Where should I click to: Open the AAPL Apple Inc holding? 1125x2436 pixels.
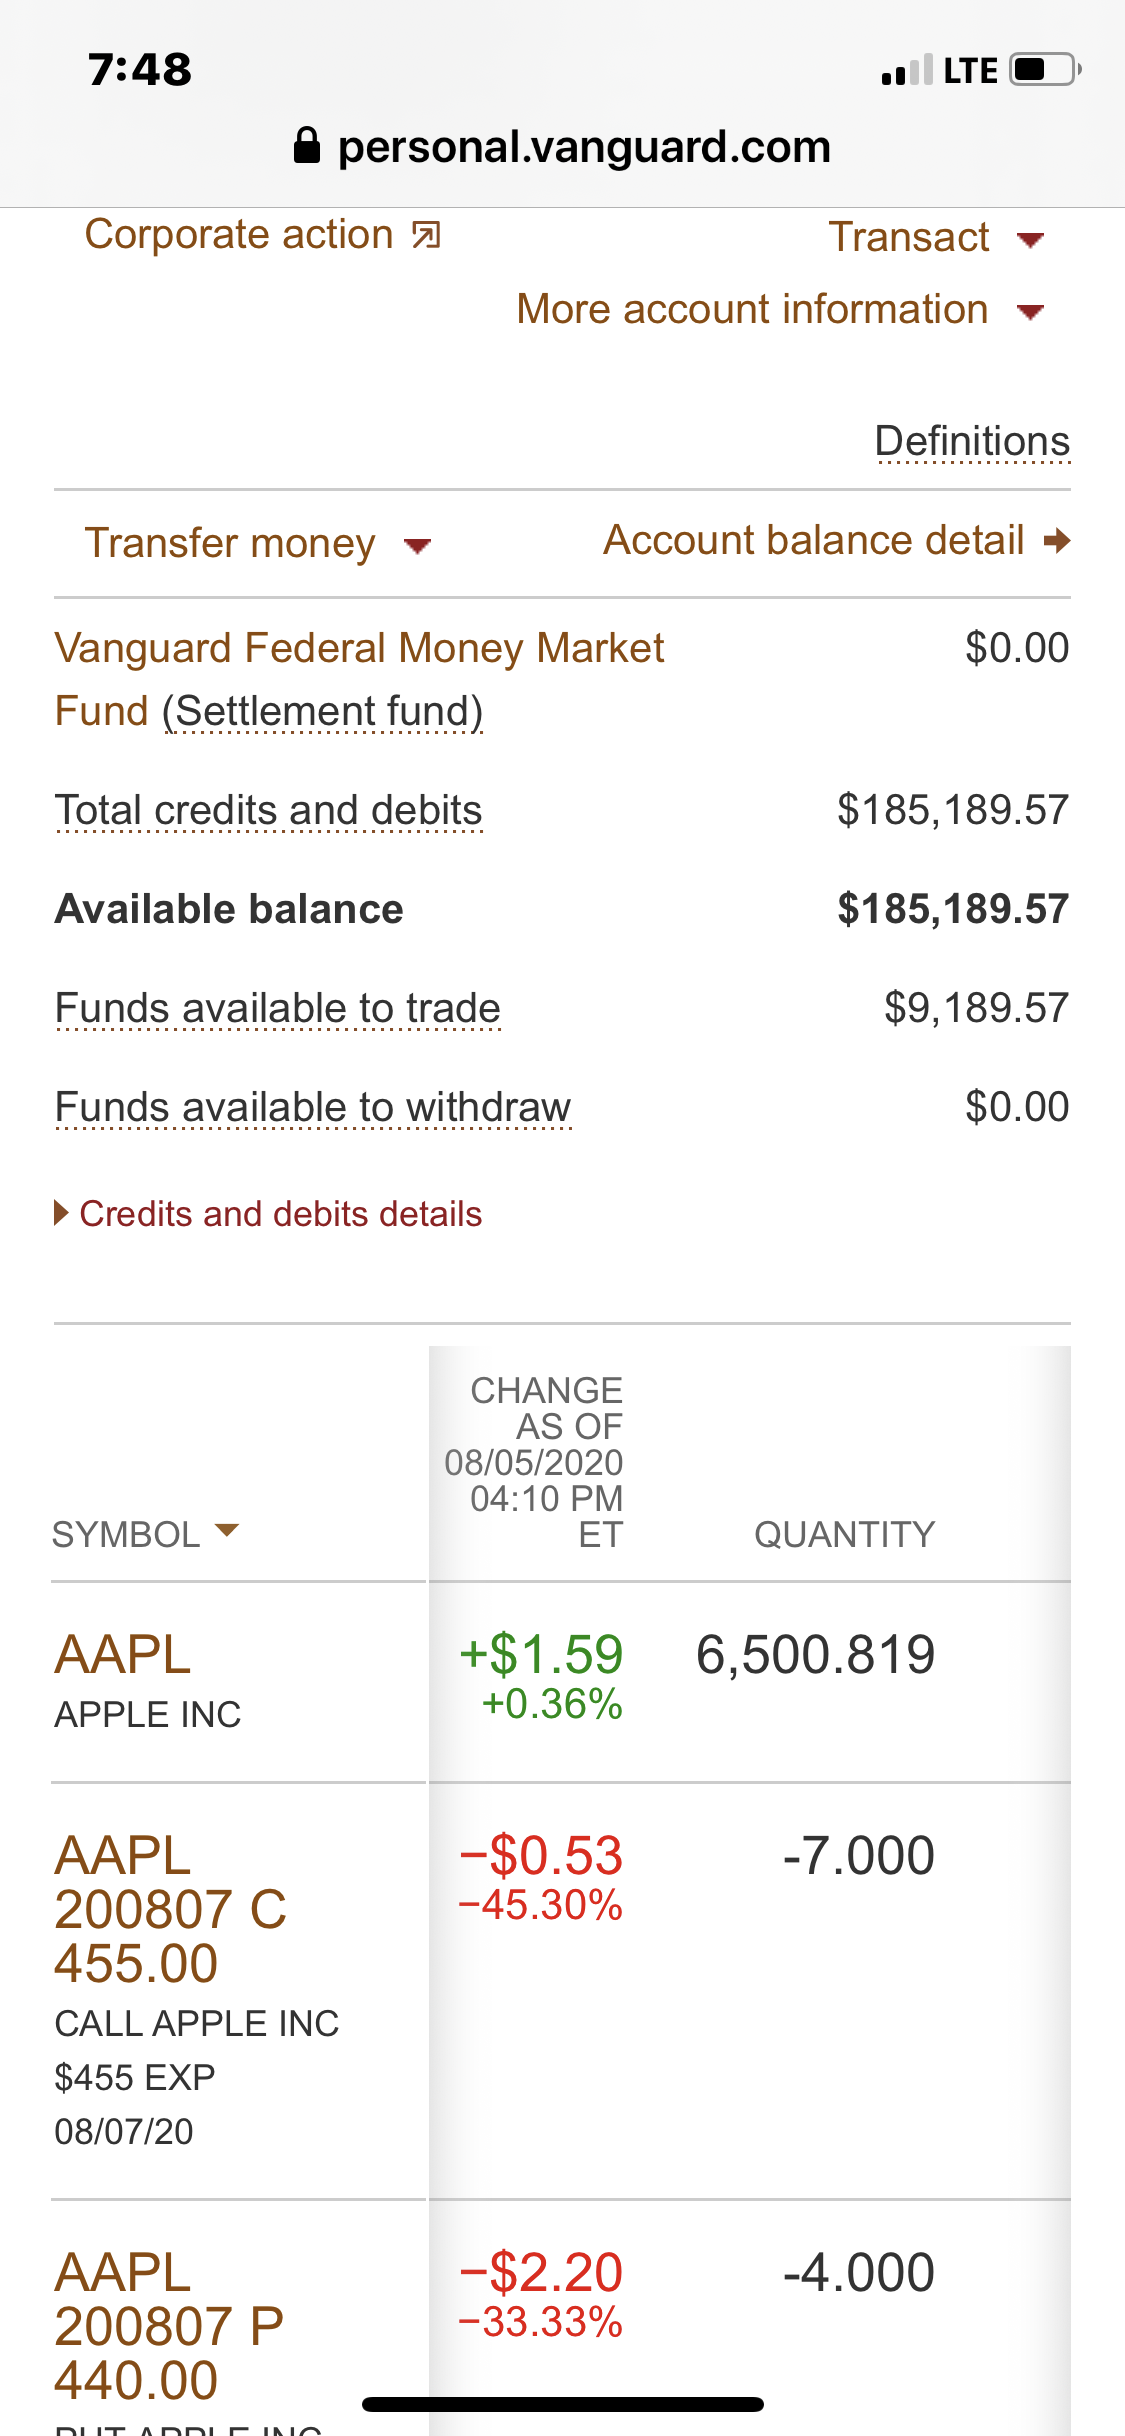[x=122, y=1654]
